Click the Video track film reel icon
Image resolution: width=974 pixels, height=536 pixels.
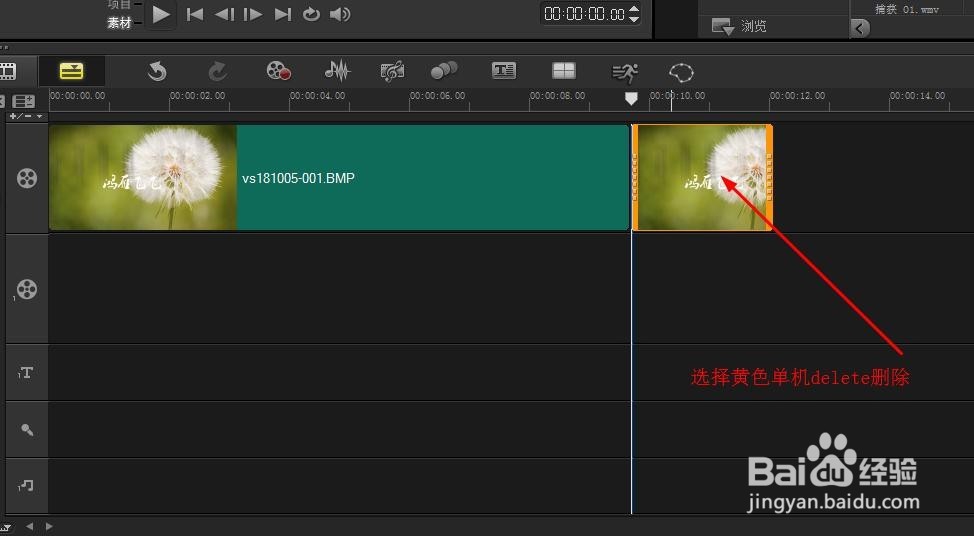tap(27, 178)
